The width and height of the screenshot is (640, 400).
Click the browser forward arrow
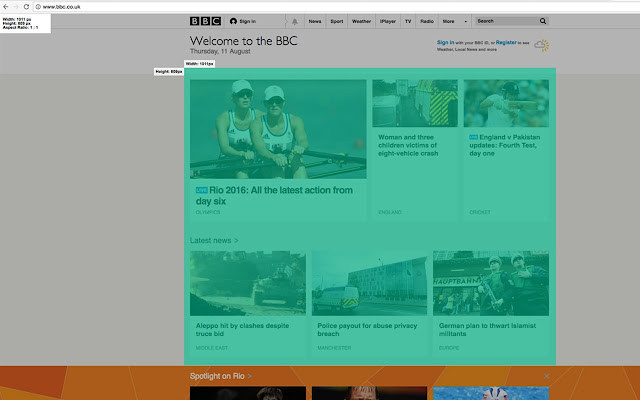(x=16, y=7)
